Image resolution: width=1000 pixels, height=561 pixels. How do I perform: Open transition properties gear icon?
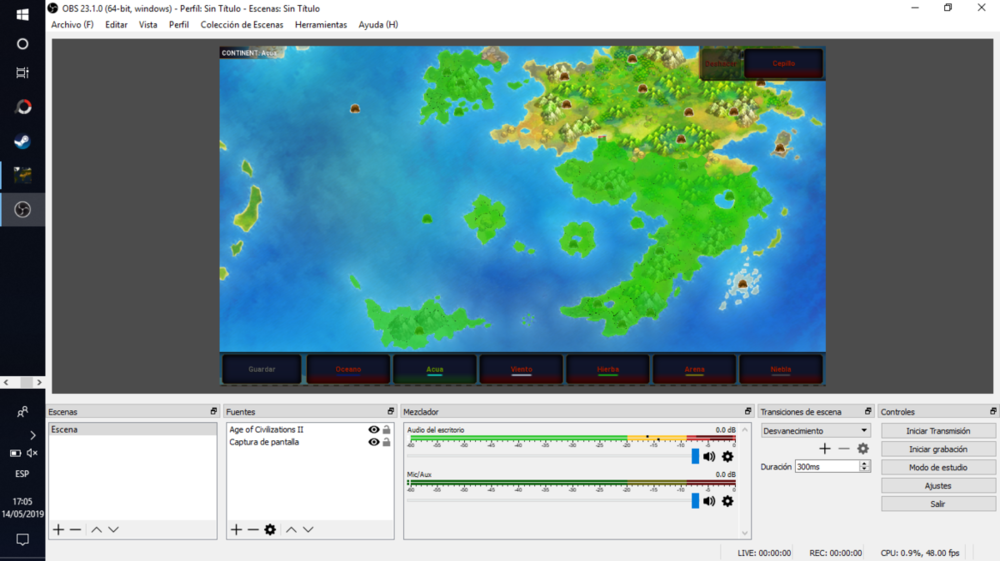tap(863, 449)
